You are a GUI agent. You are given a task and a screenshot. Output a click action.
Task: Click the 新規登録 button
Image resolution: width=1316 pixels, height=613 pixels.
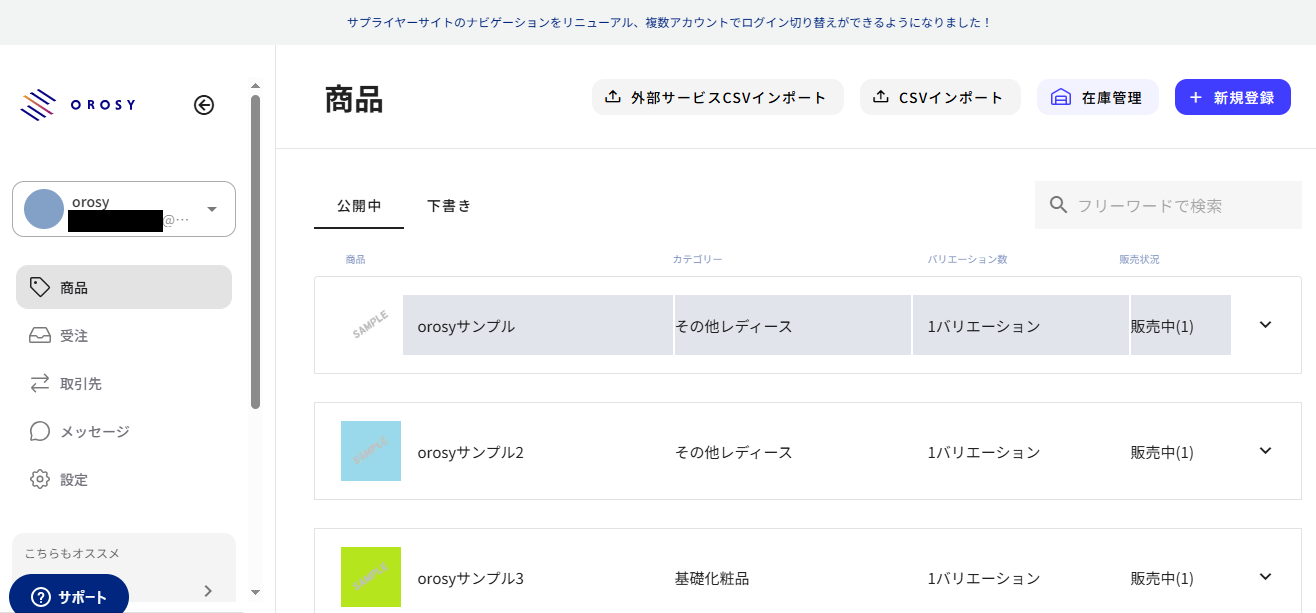coord(1232,98)
